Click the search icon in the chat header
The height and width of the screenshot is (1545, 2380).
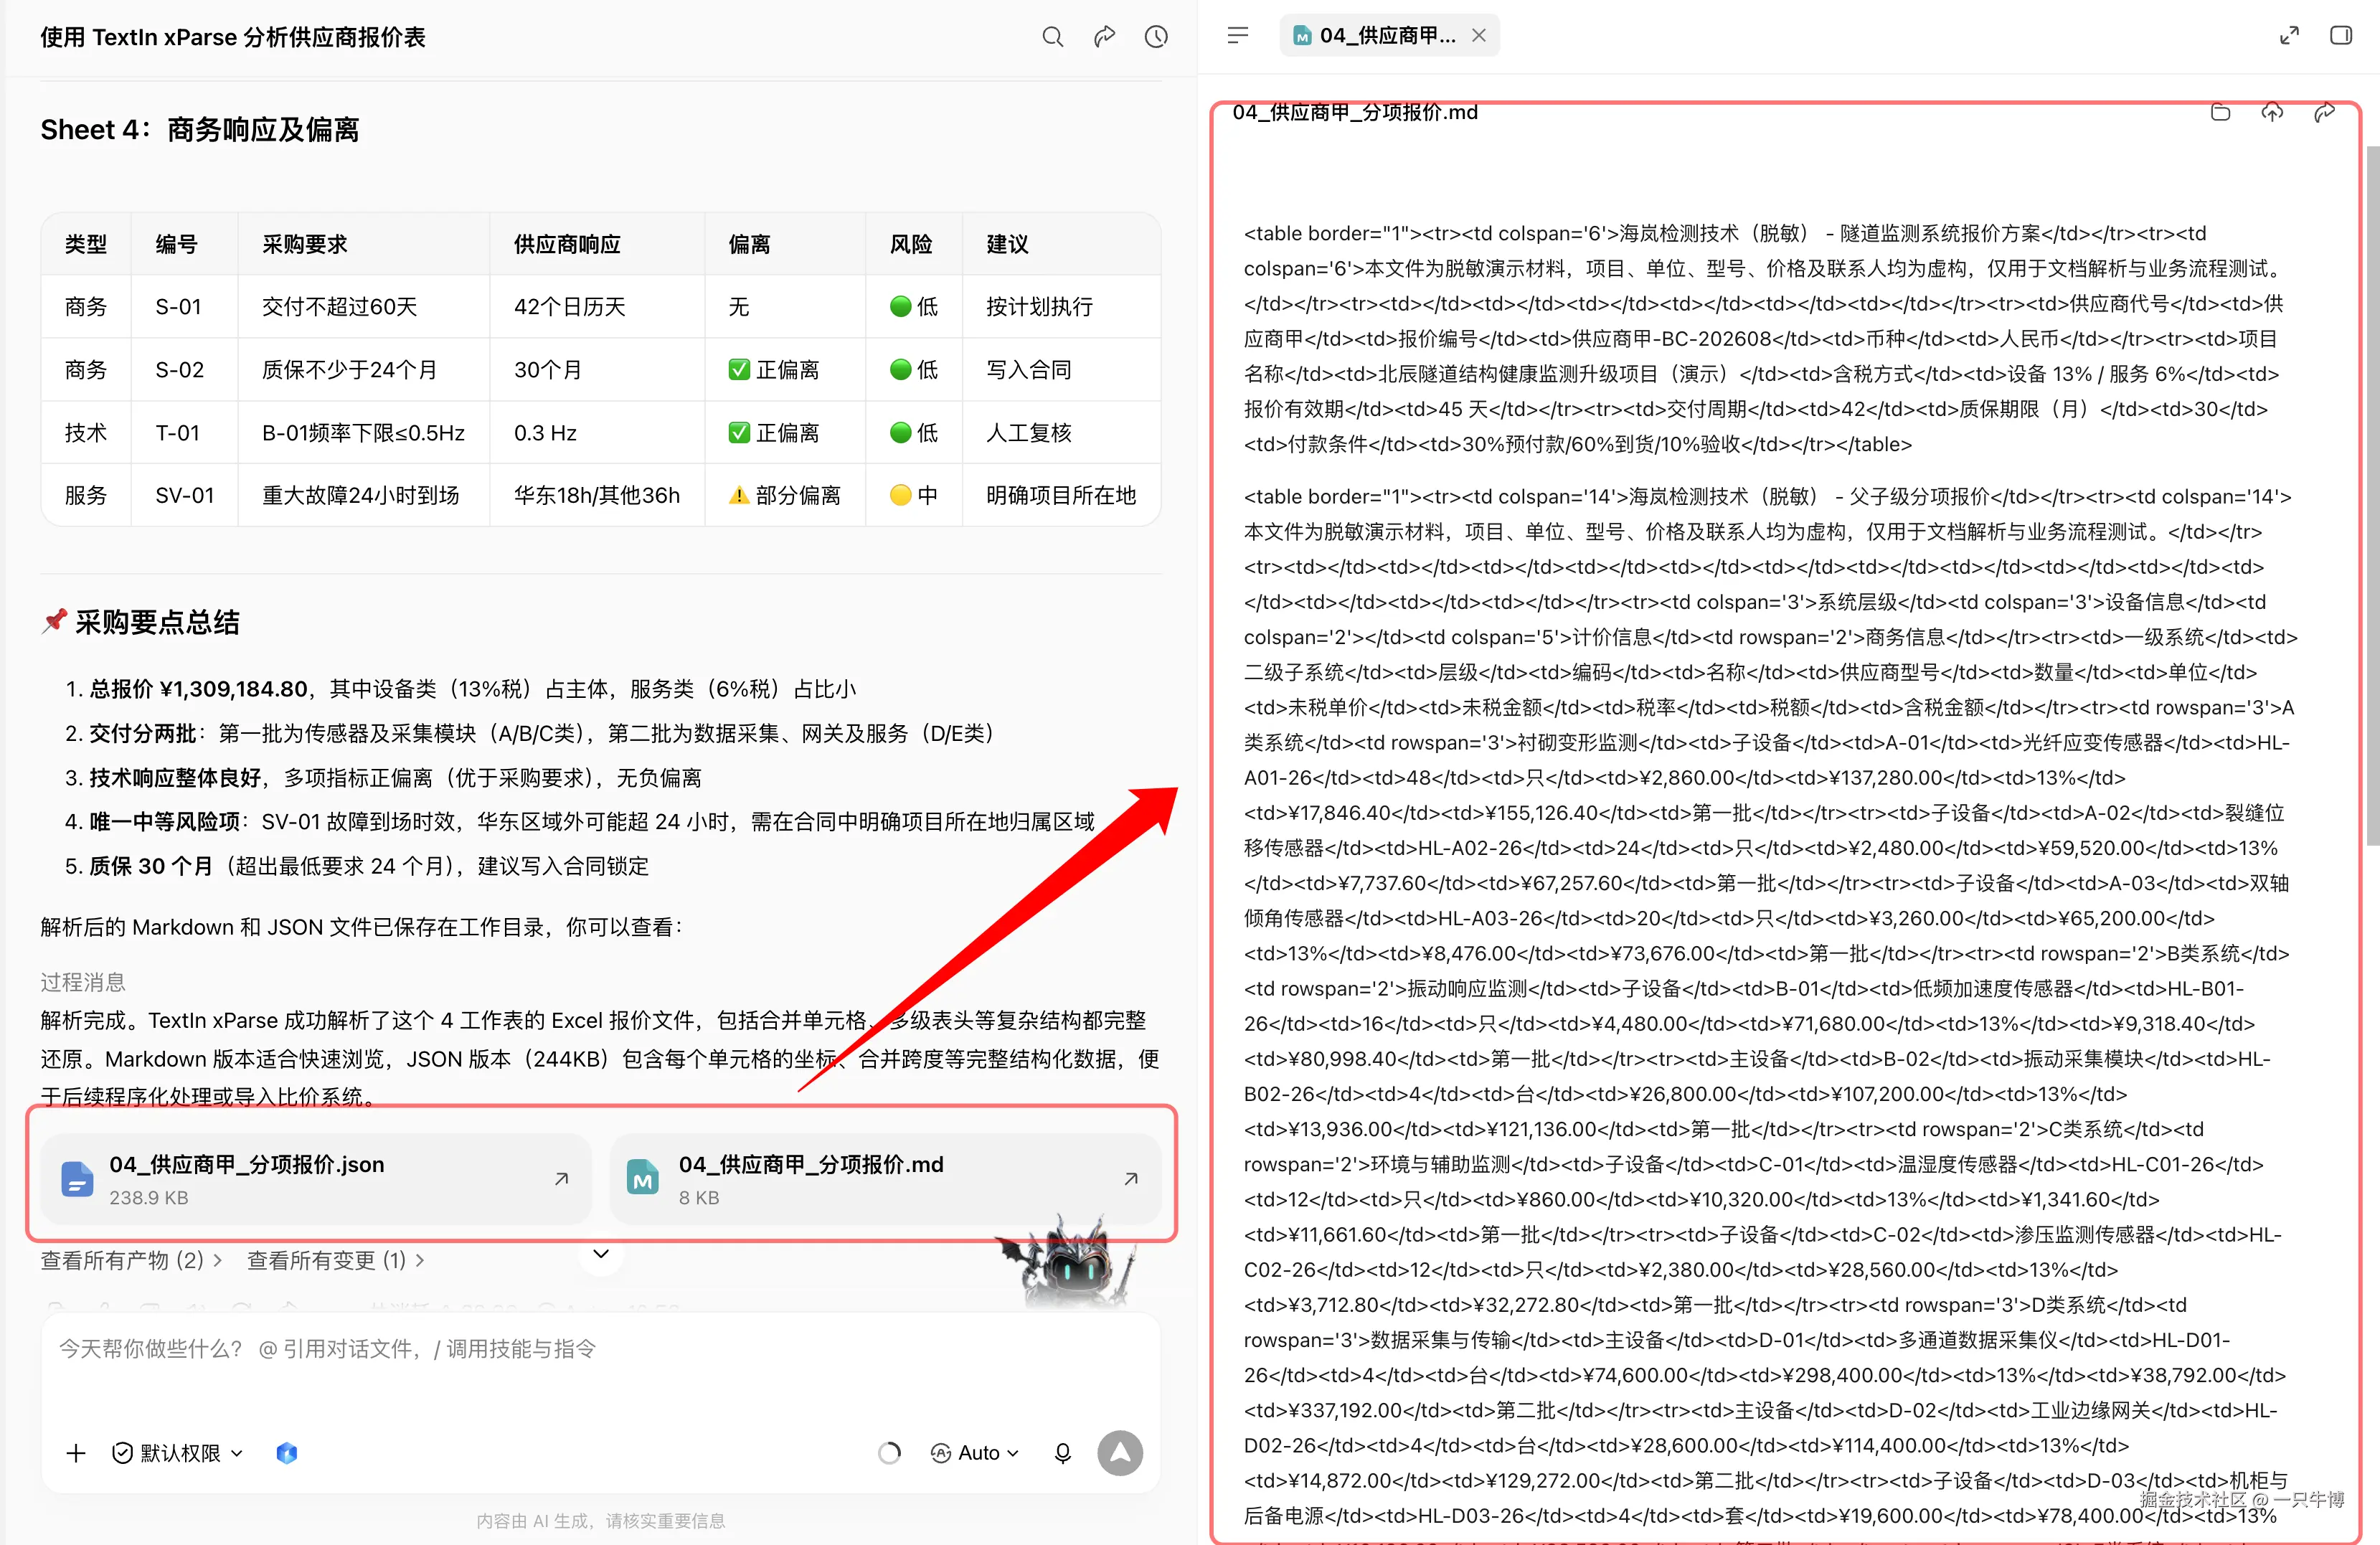coord(1052,37)
